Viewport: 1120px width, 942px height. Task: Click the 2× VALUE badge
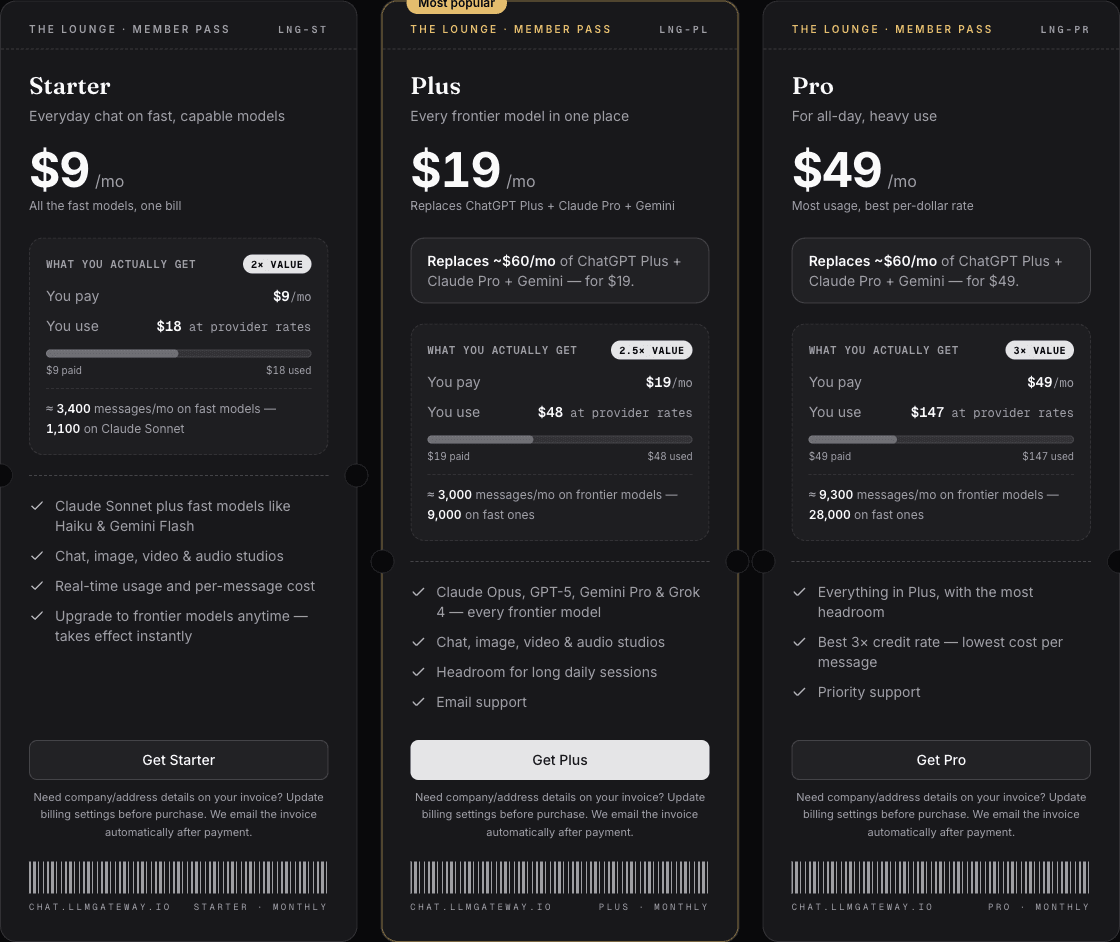(277, 264)
